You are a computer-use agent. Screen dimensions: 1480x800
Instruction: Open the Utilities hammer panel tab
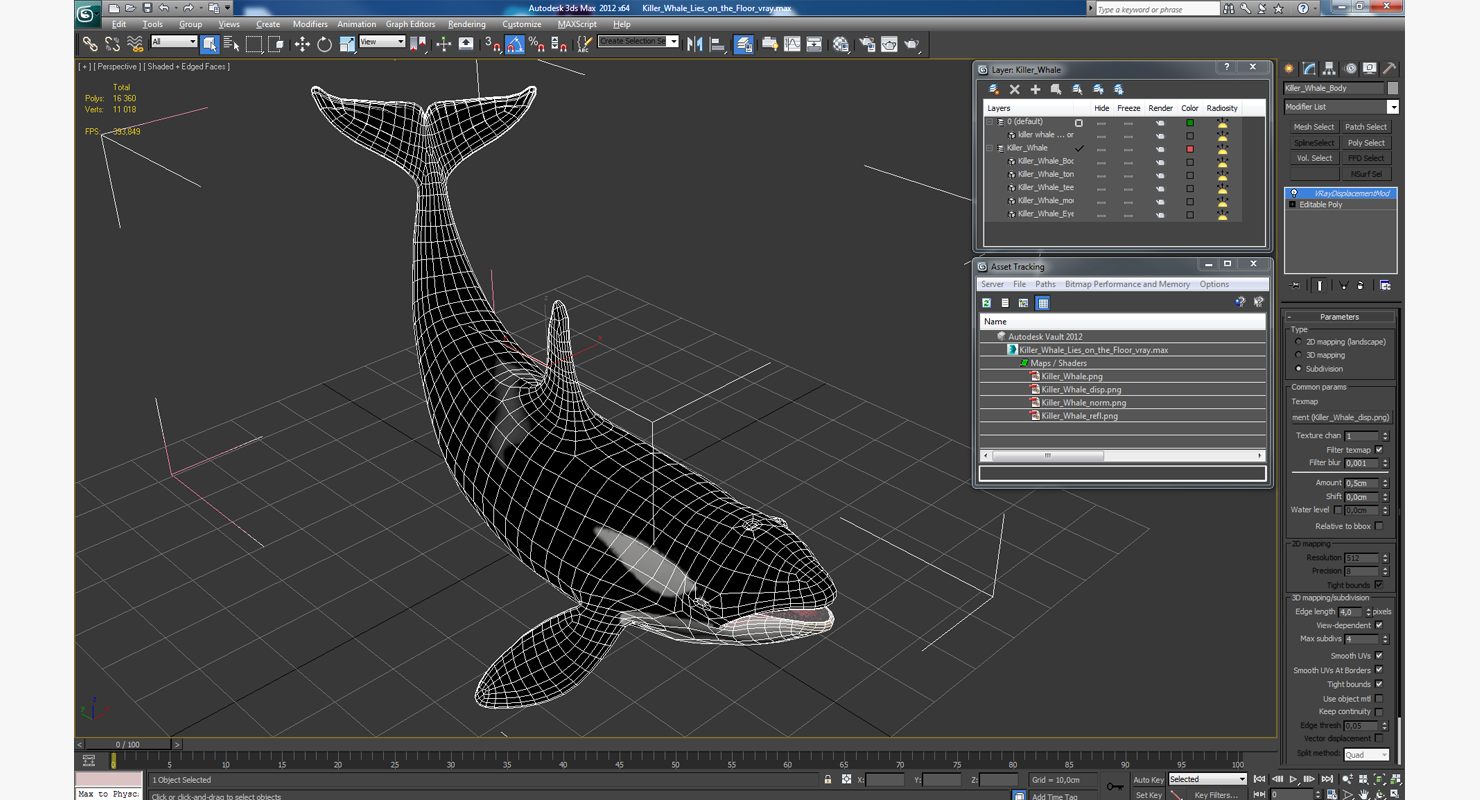tap(1389, 69)
